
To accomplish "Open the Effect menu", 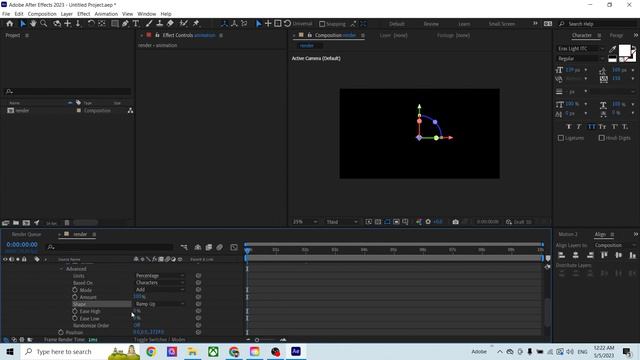I will pyautogui.click(x=84, y=14).
